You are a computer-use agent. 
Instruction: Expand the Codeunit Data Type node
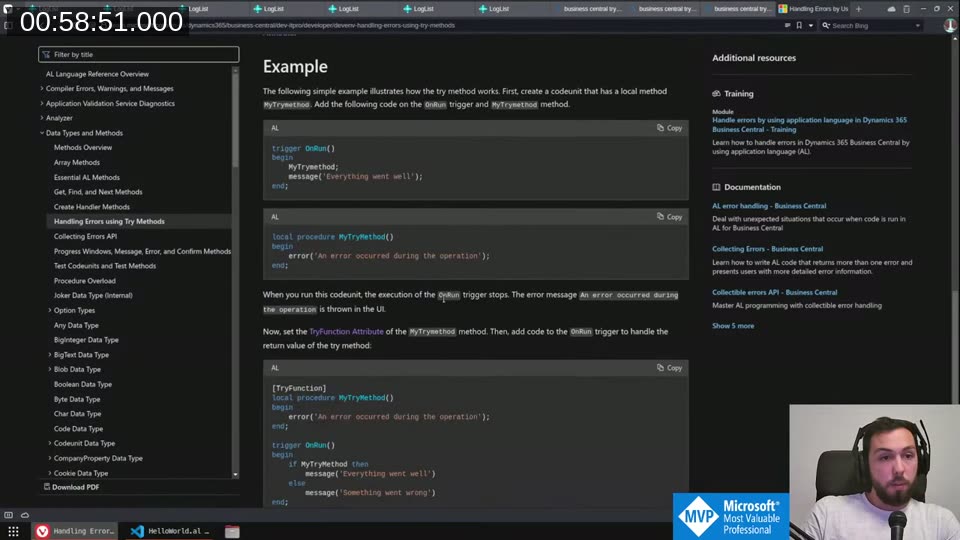coord(50,443)
